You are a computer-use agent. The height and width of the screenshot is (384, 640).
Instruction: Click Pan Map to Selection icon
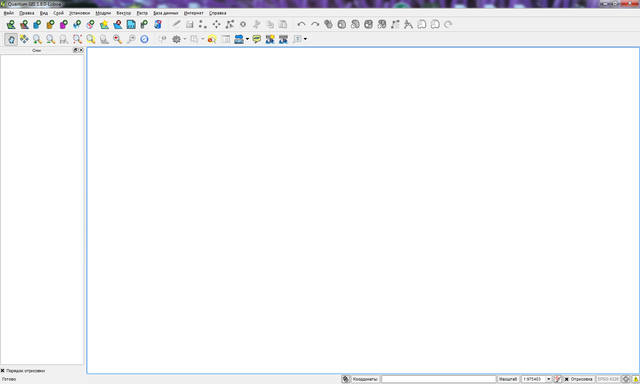click(x=24, y=39)
